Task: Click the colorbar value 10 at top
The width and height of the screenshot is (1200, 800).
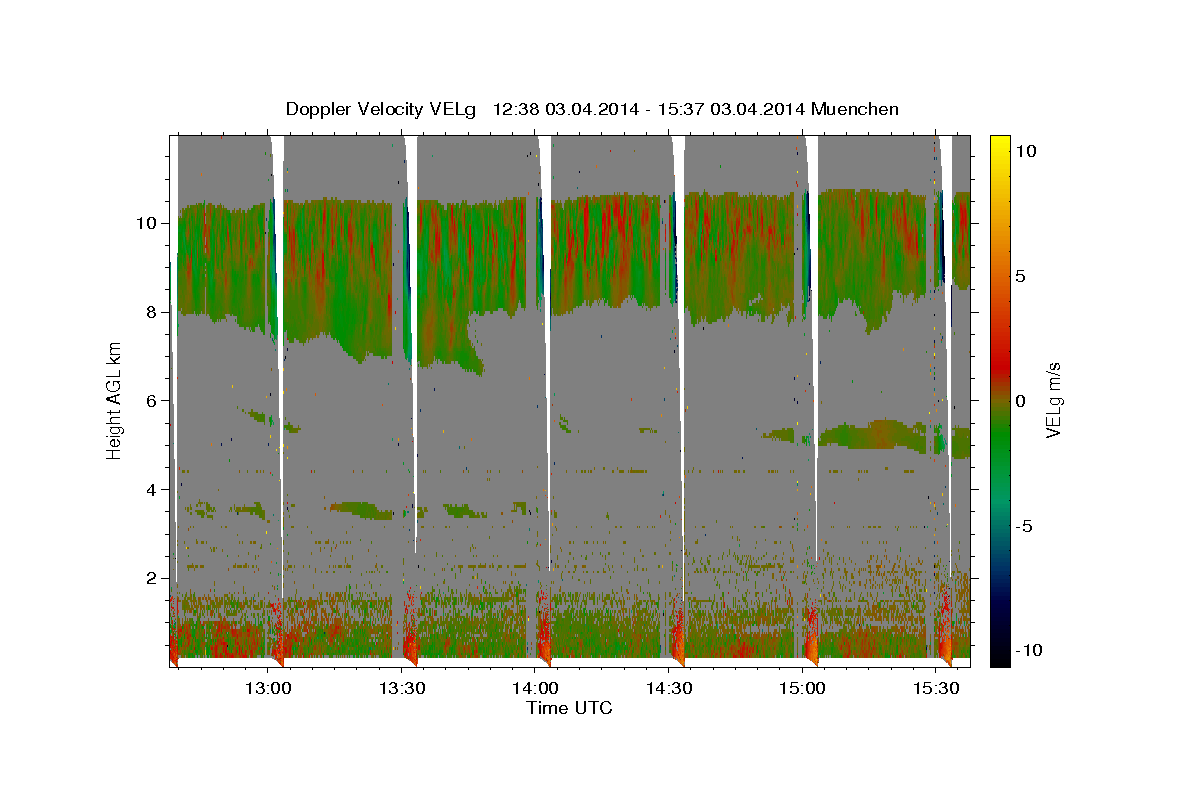Action: pyautogui.click(x=1026, y=151)
